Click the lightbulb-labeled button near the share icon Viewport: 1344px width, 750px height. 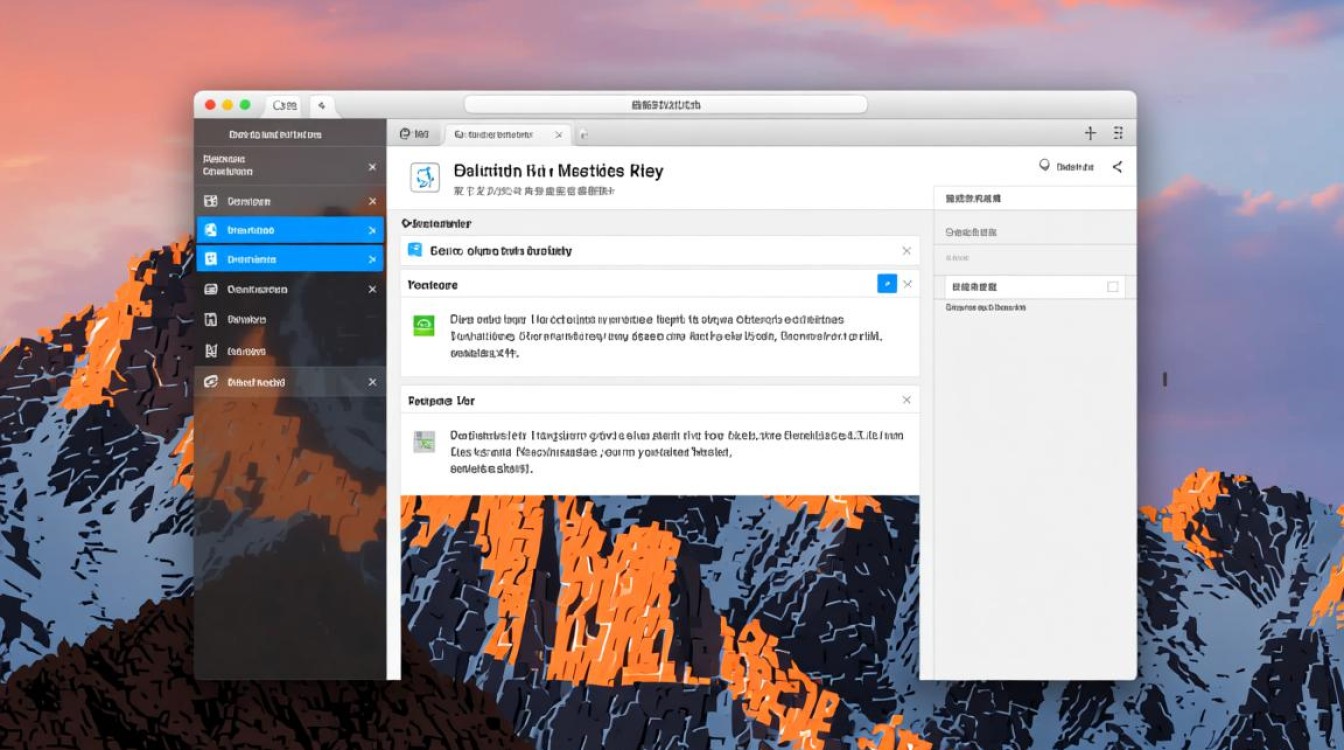point(1066,167)
